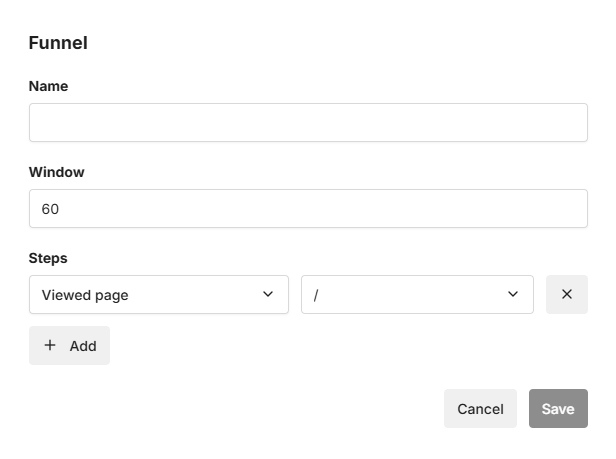Click the "/" value in the path selector
The image size is (616, 459).
coord(316,295)
